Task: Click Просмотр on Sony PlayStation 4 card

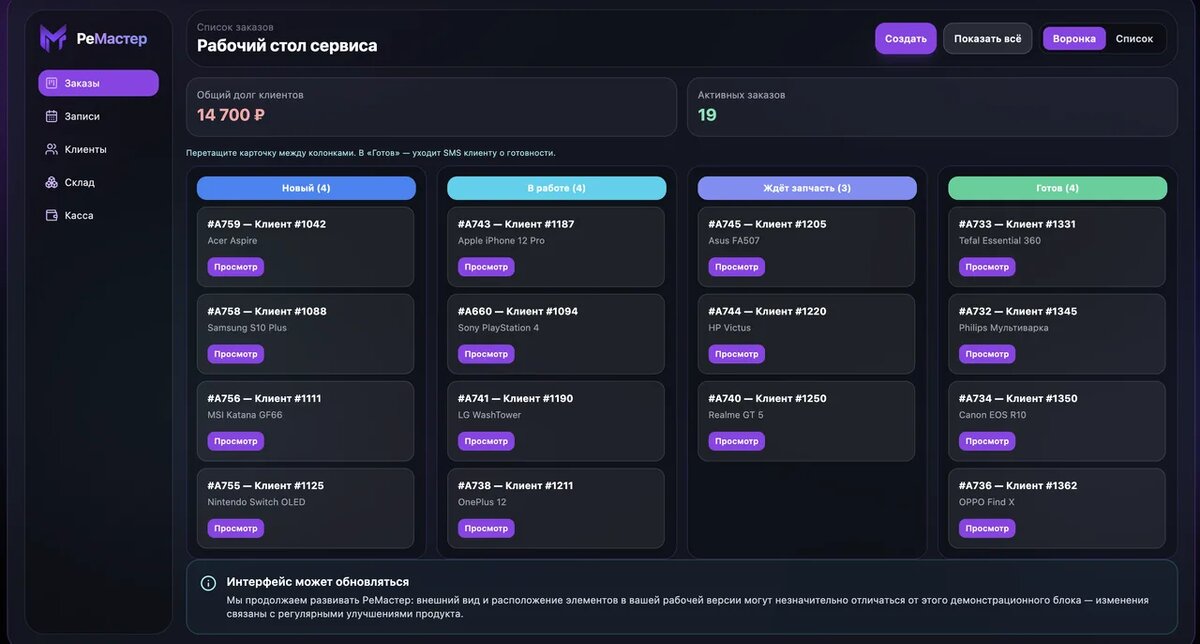Action: tap(486, 354)
